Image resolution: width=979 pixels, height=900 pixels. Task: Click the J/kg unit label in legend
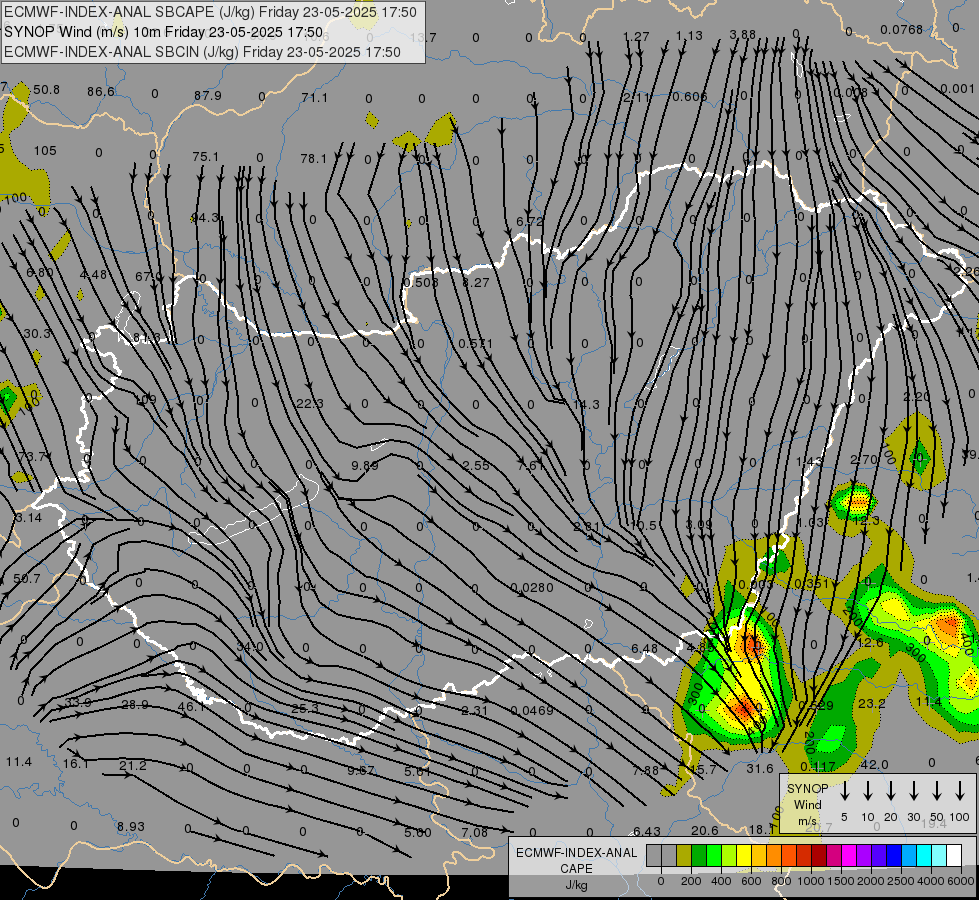pyautogui.click(x=576, y=885)
